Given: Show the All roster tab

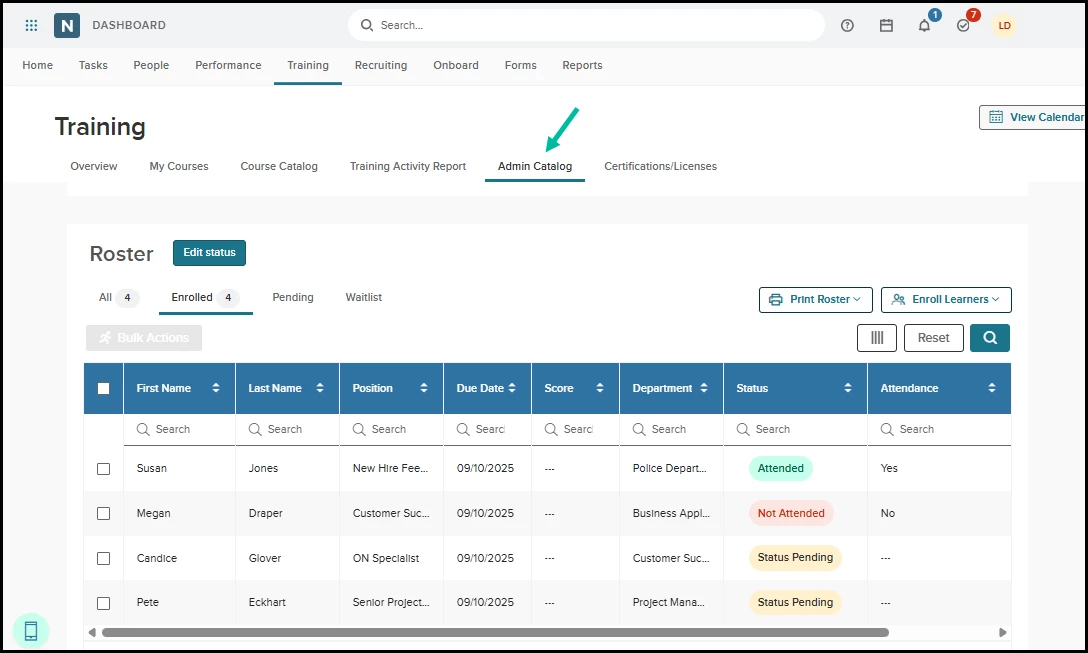Looking at the screenshot, I should 117,298.
